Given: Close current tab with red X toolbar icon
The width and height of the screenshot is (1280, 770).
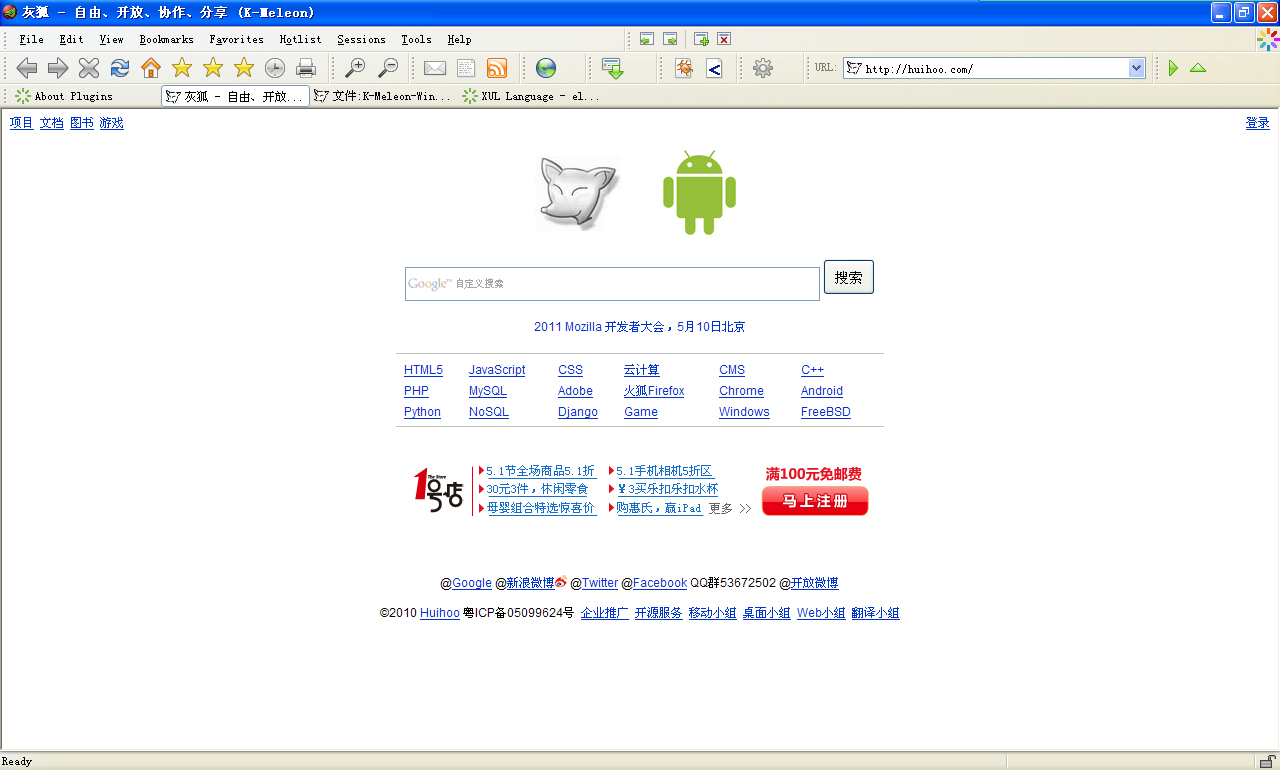Looking at the screenshot, I should coord(724,39).
